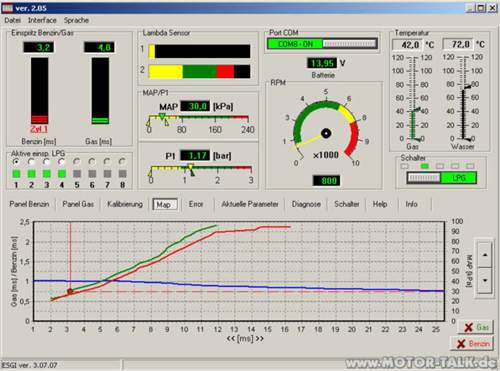The height and width of the screenshot is (371, 500).
Task: Click the Gas thermometer gauge
Action: [x=412, y=98]
